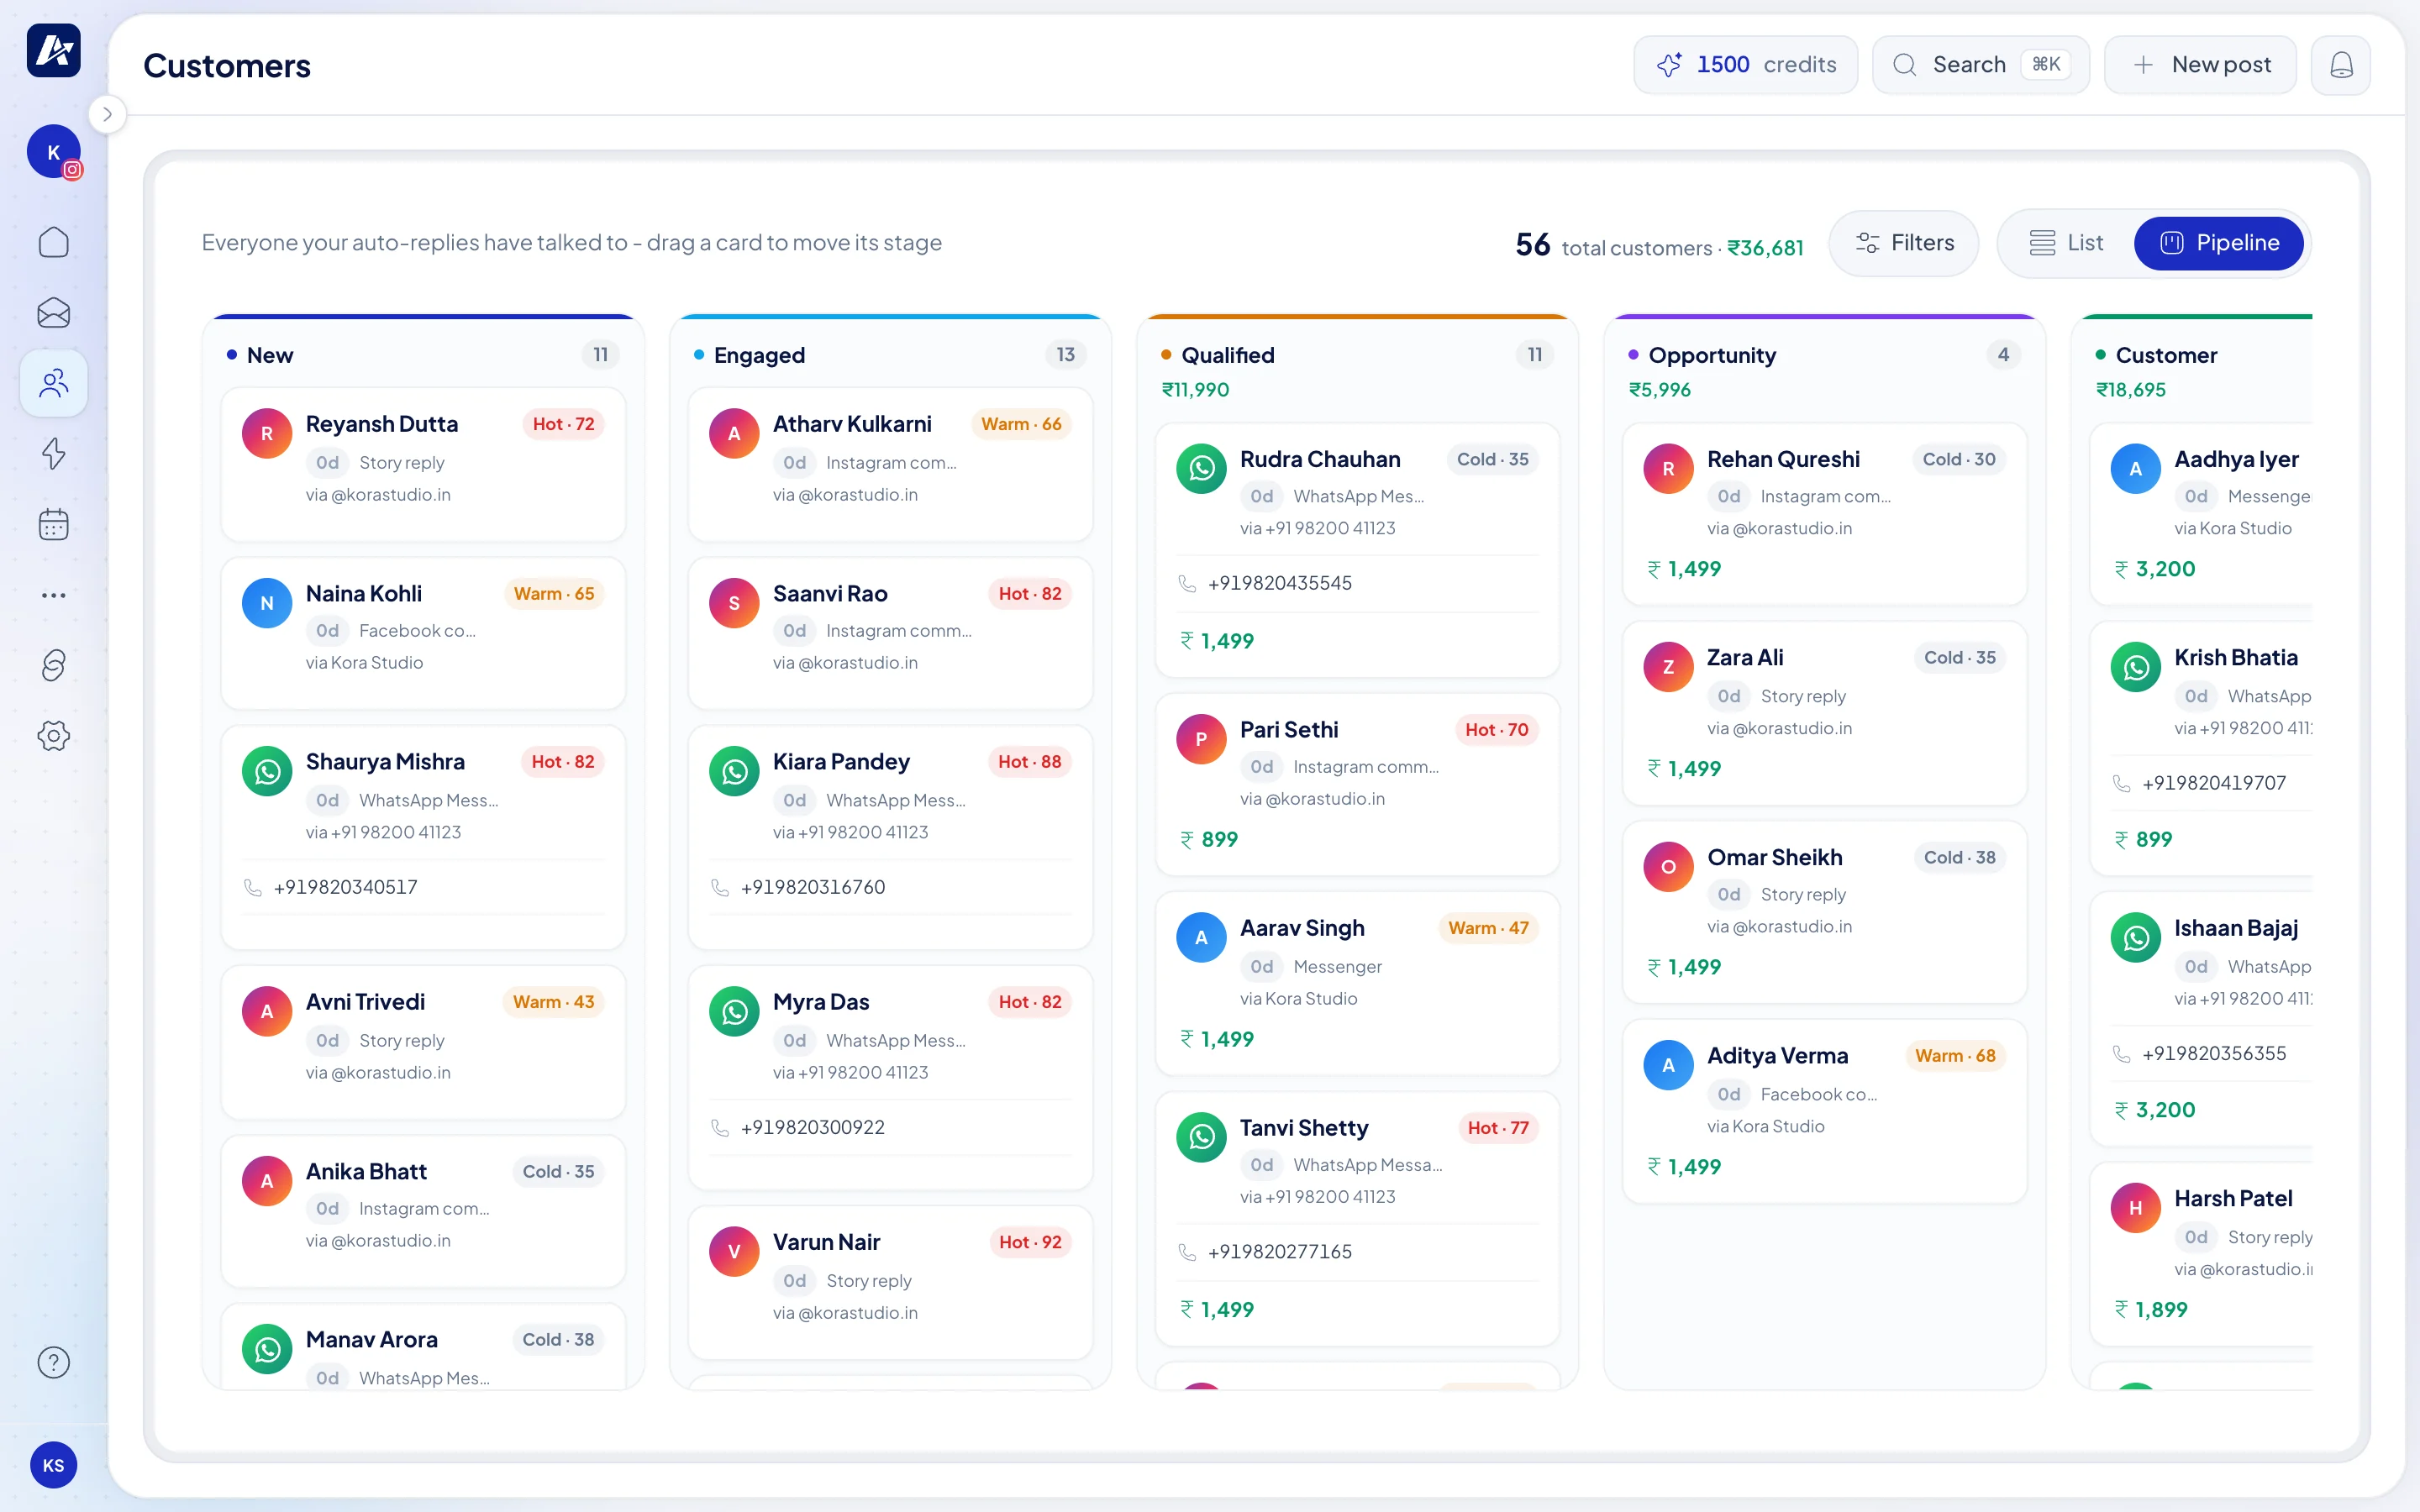Click Aadhya Iyer's A avatar

(2135, 468)
